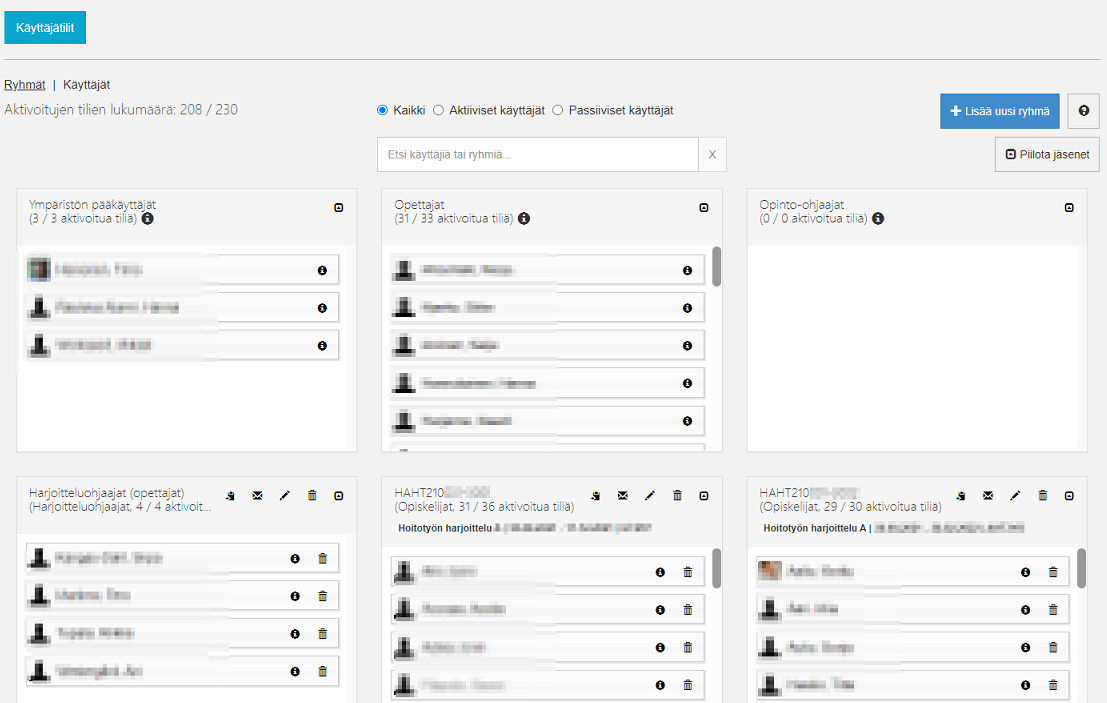Viewport: 1107px width, 703px height.
Task: Switch to the Käyttäjät tab
Action: point(86,85)
